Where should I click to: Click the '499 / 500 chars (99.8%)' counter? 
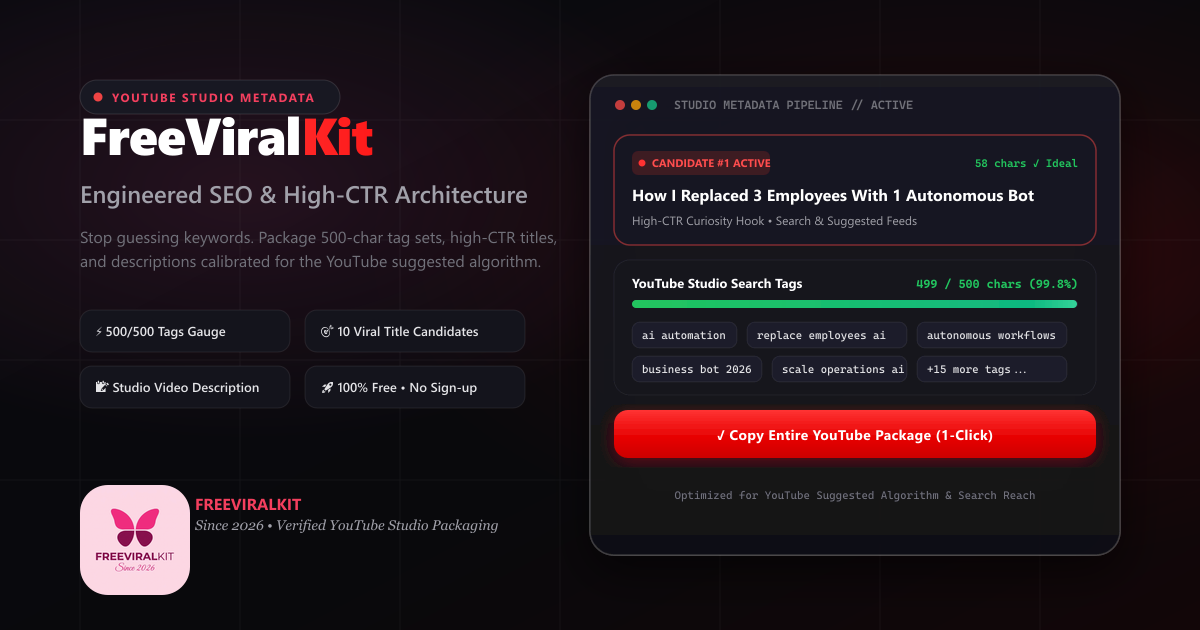[x=997, y=283]
